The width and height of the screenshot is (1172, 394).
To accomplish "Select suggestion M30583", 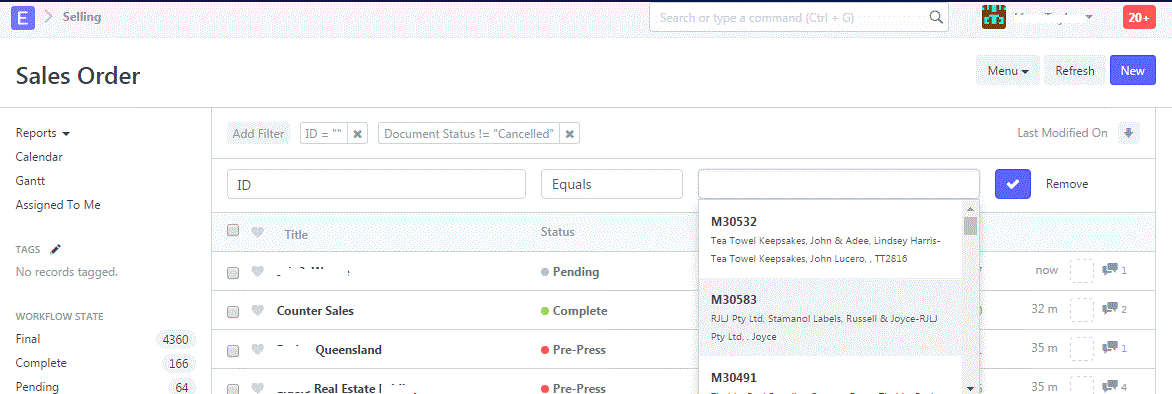I will point(830,317).
